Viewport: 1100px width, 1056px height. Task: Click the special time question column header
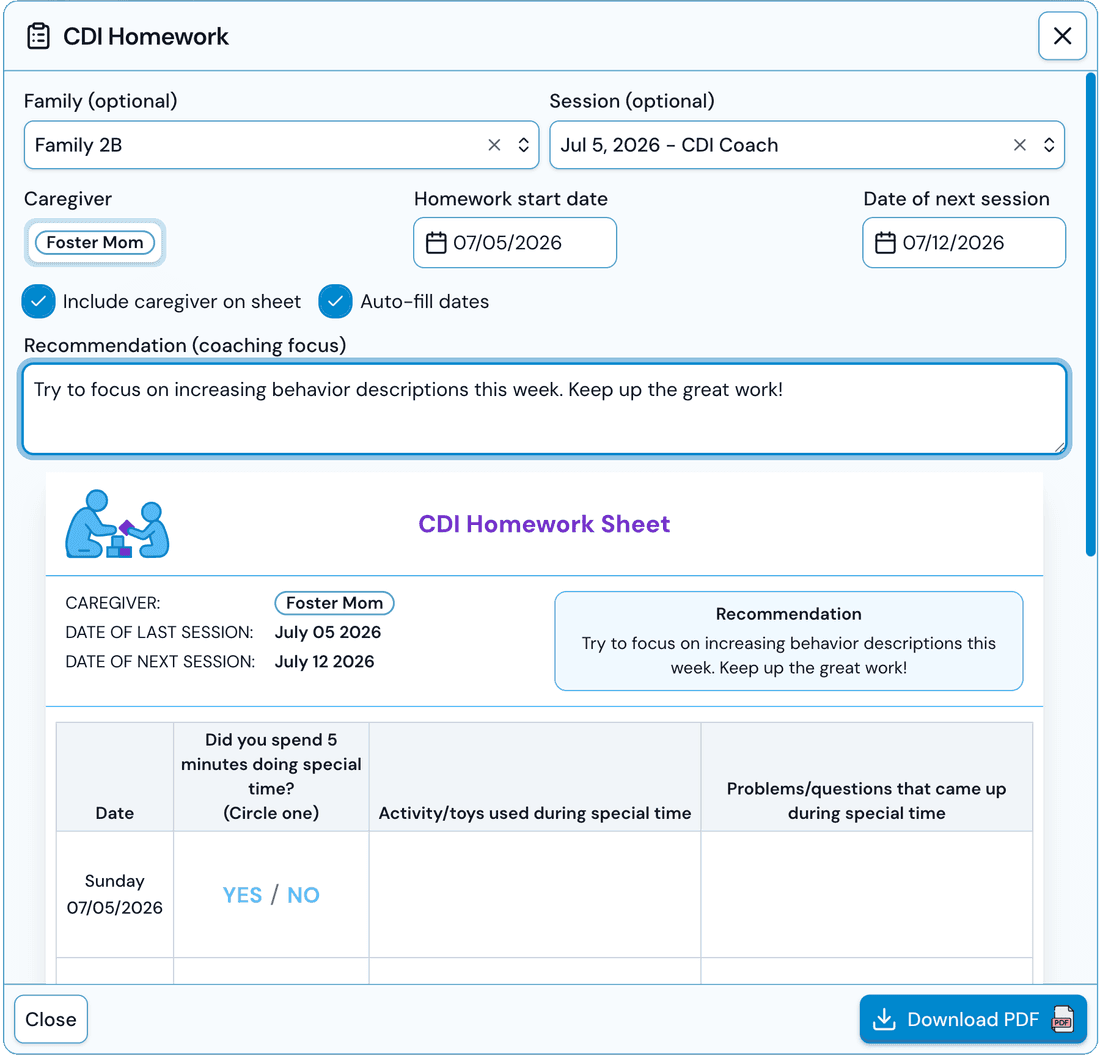pos(271,777)
